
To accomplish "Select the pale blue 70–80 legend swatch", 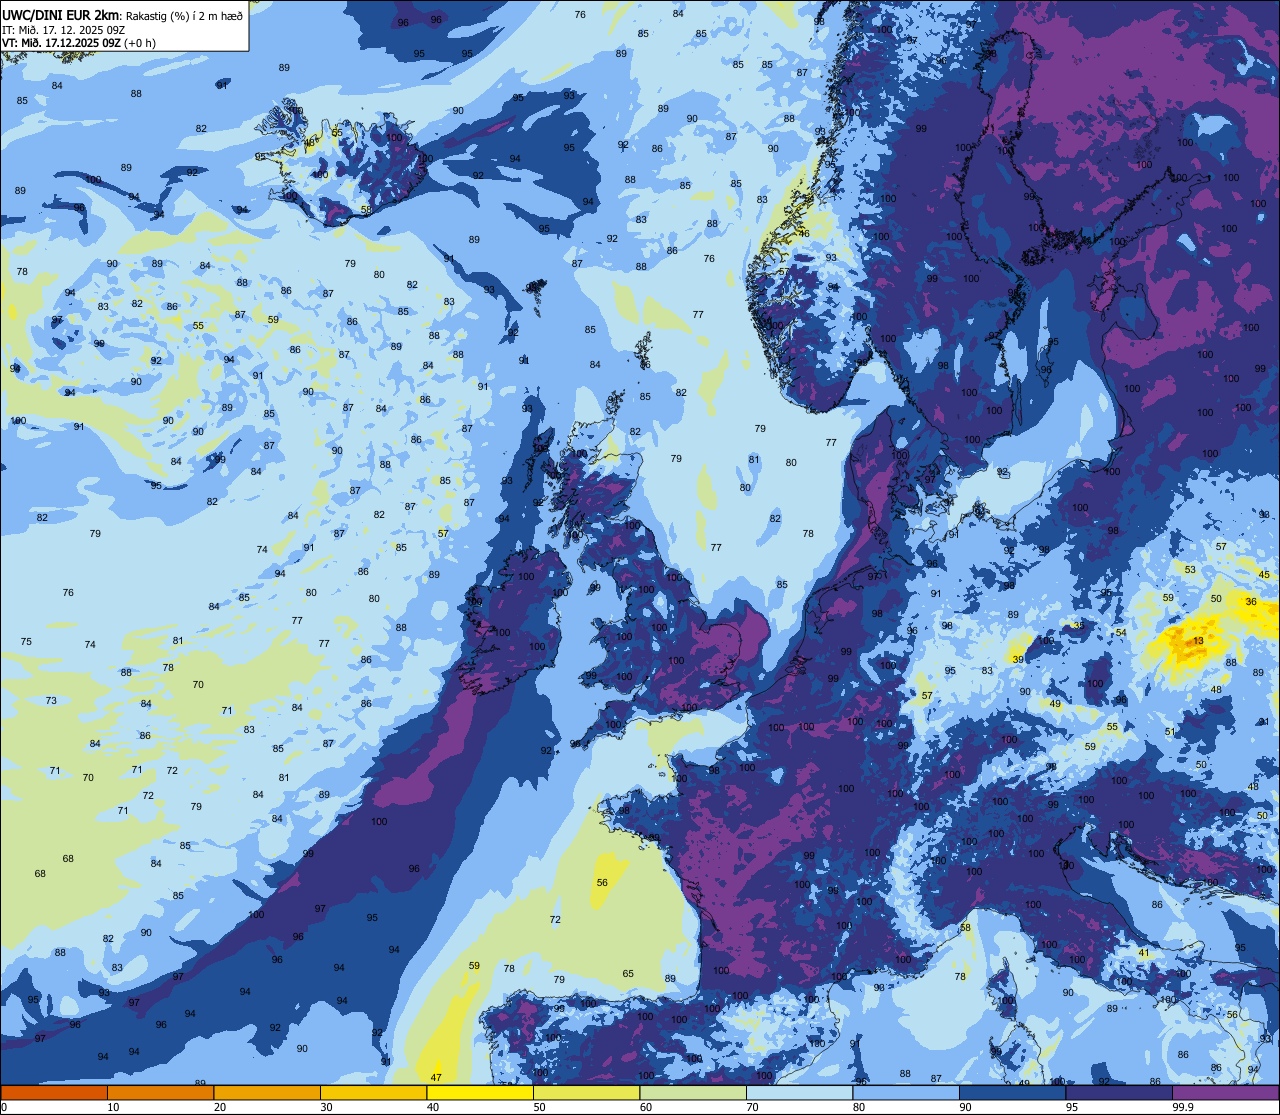I will coord(799,1092).
